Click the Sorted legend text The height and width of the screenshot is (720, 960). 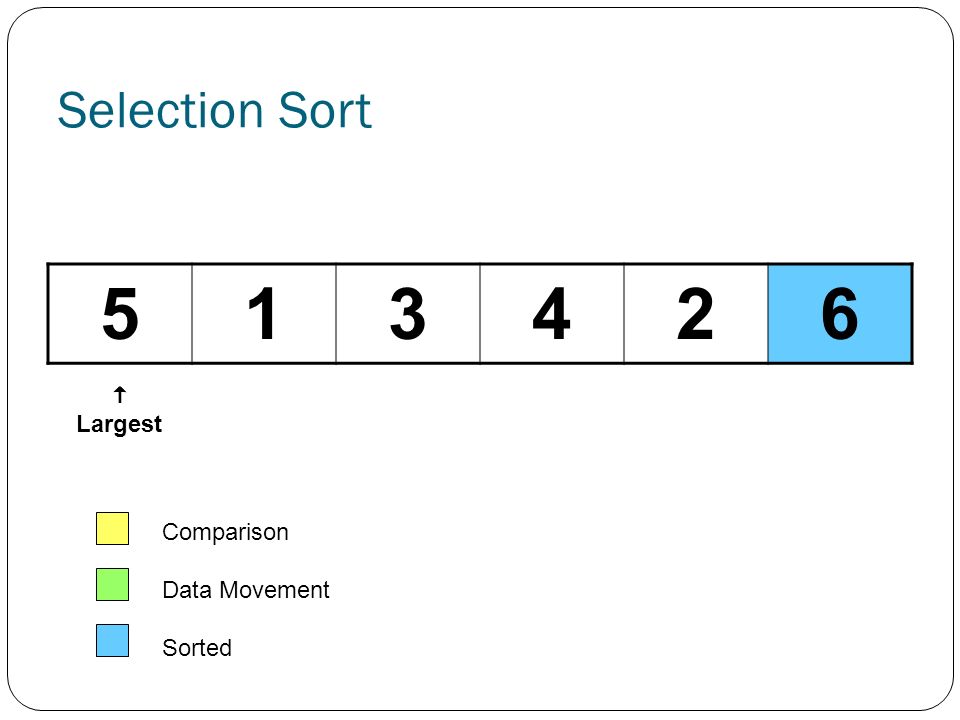pyautogui.click(x=197, y=648)
